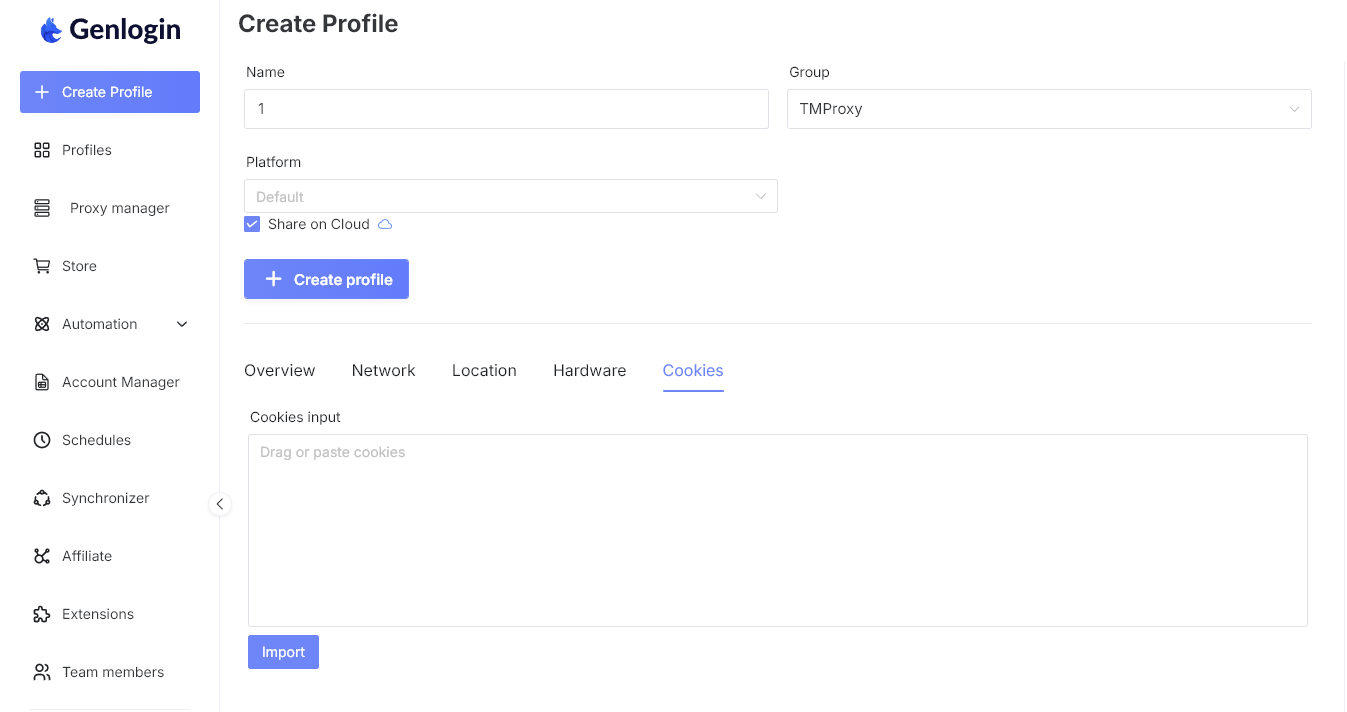Expand the Automation submenu chevron
This screenshot has width=1347, height=712.
tap(182, 324)
